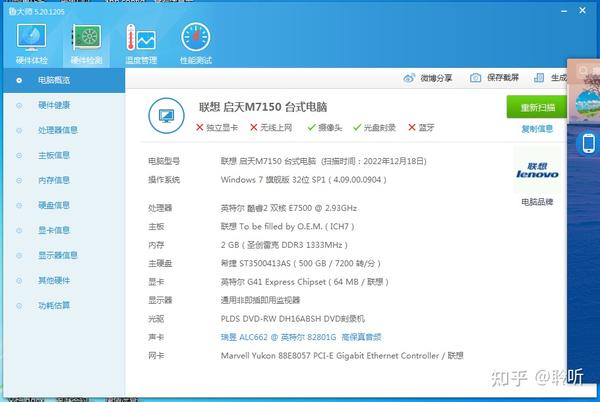This screenshot has height=402, width=600.
Task: Click the 英特尔 酷睿2 双核 E7500 processor value
Action: click(x=289, y=208)
